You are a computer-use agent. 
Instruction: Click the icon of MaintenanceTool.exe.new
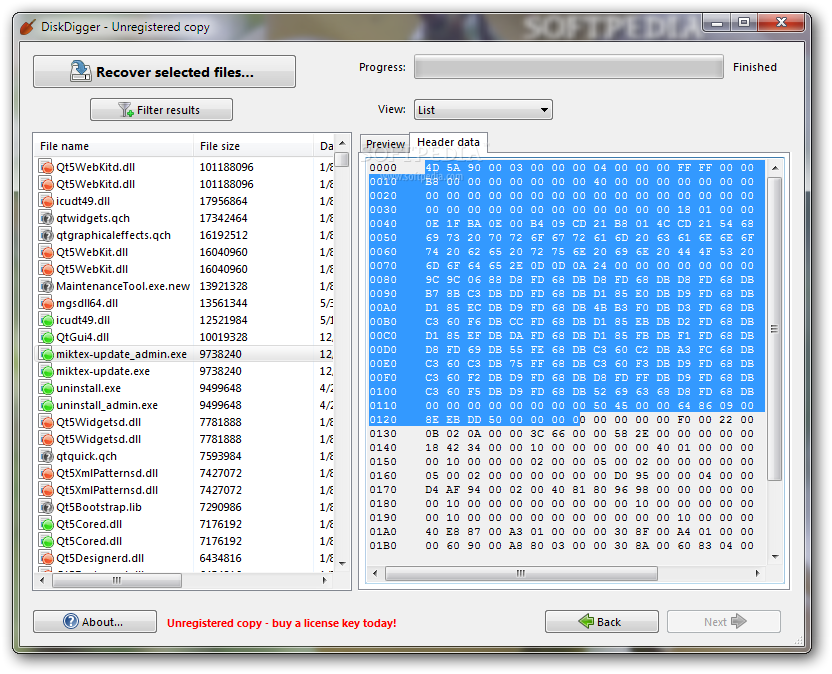(47, 286)
